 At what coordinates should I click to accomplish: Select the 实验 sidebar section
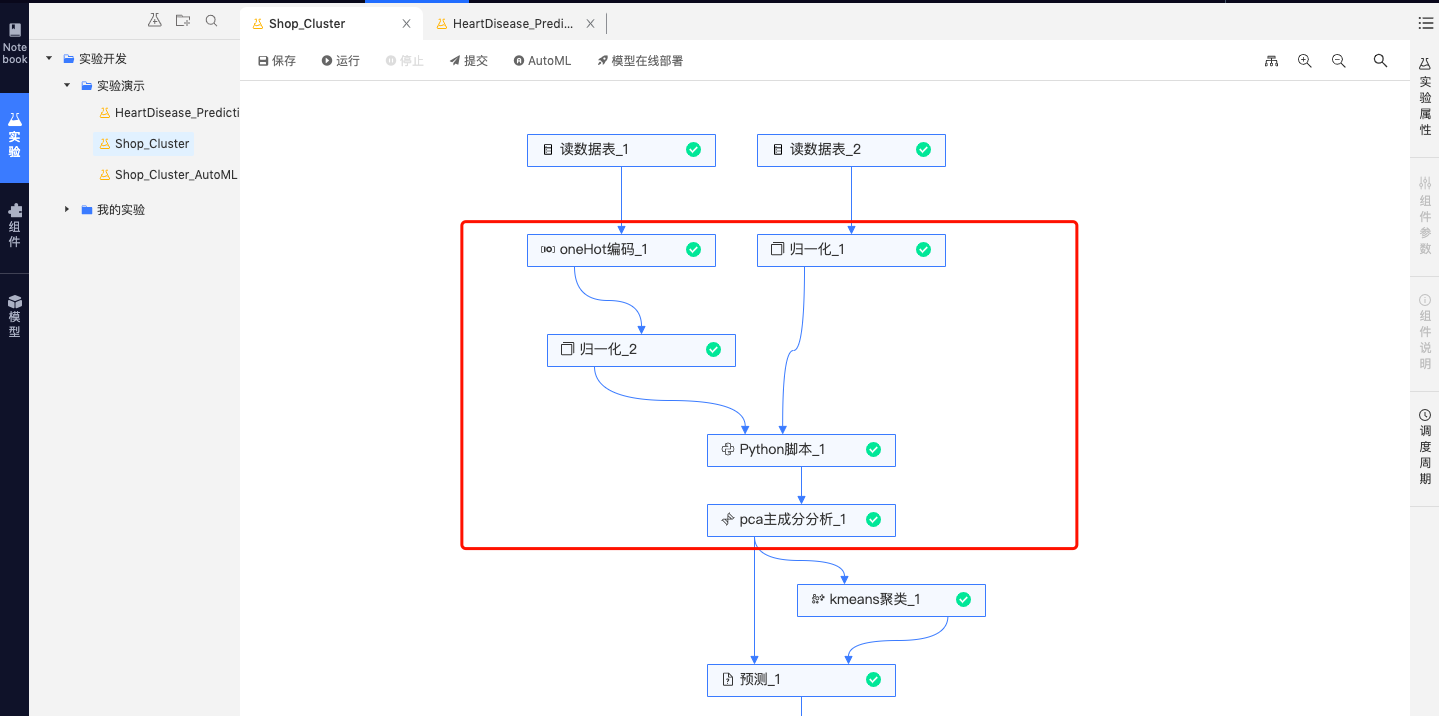pos(14,136)
